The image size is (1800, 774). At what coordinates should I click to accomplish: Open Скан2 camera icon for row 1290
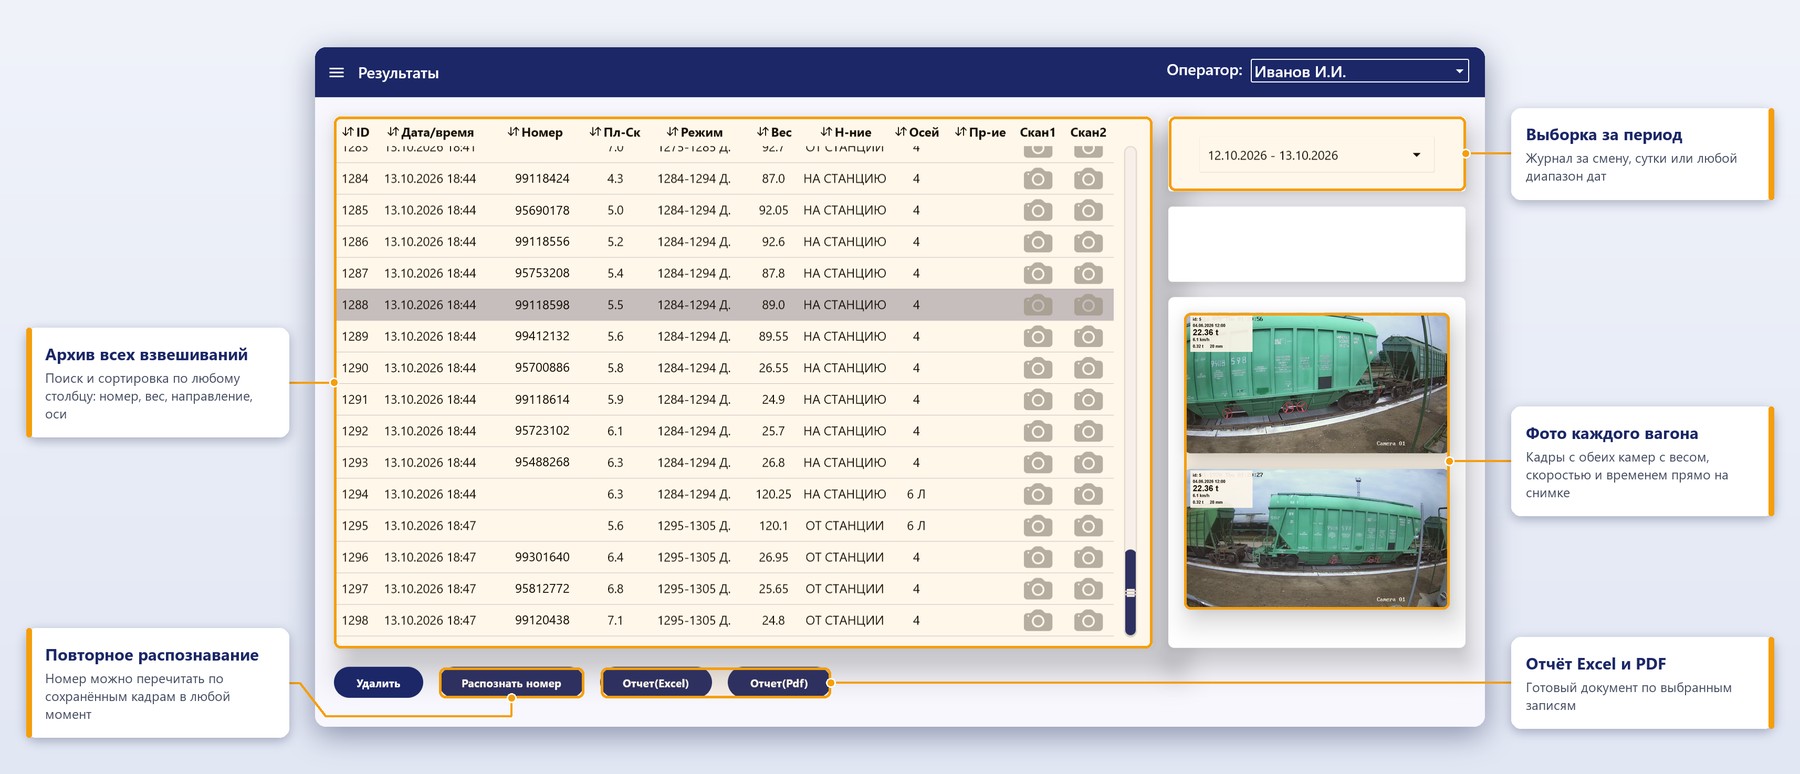pos(1088,368)
